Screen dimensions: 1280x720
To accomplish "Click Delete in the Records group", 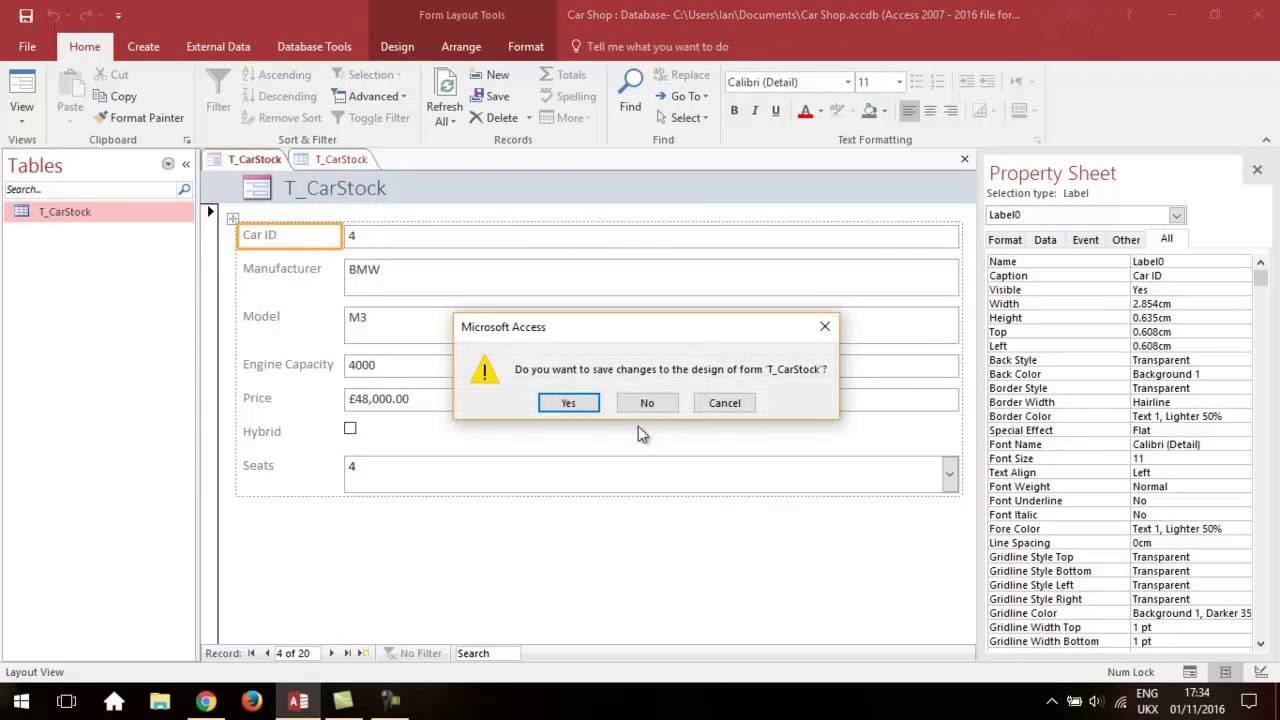I will pyautogui.click(x=494, y=117).
